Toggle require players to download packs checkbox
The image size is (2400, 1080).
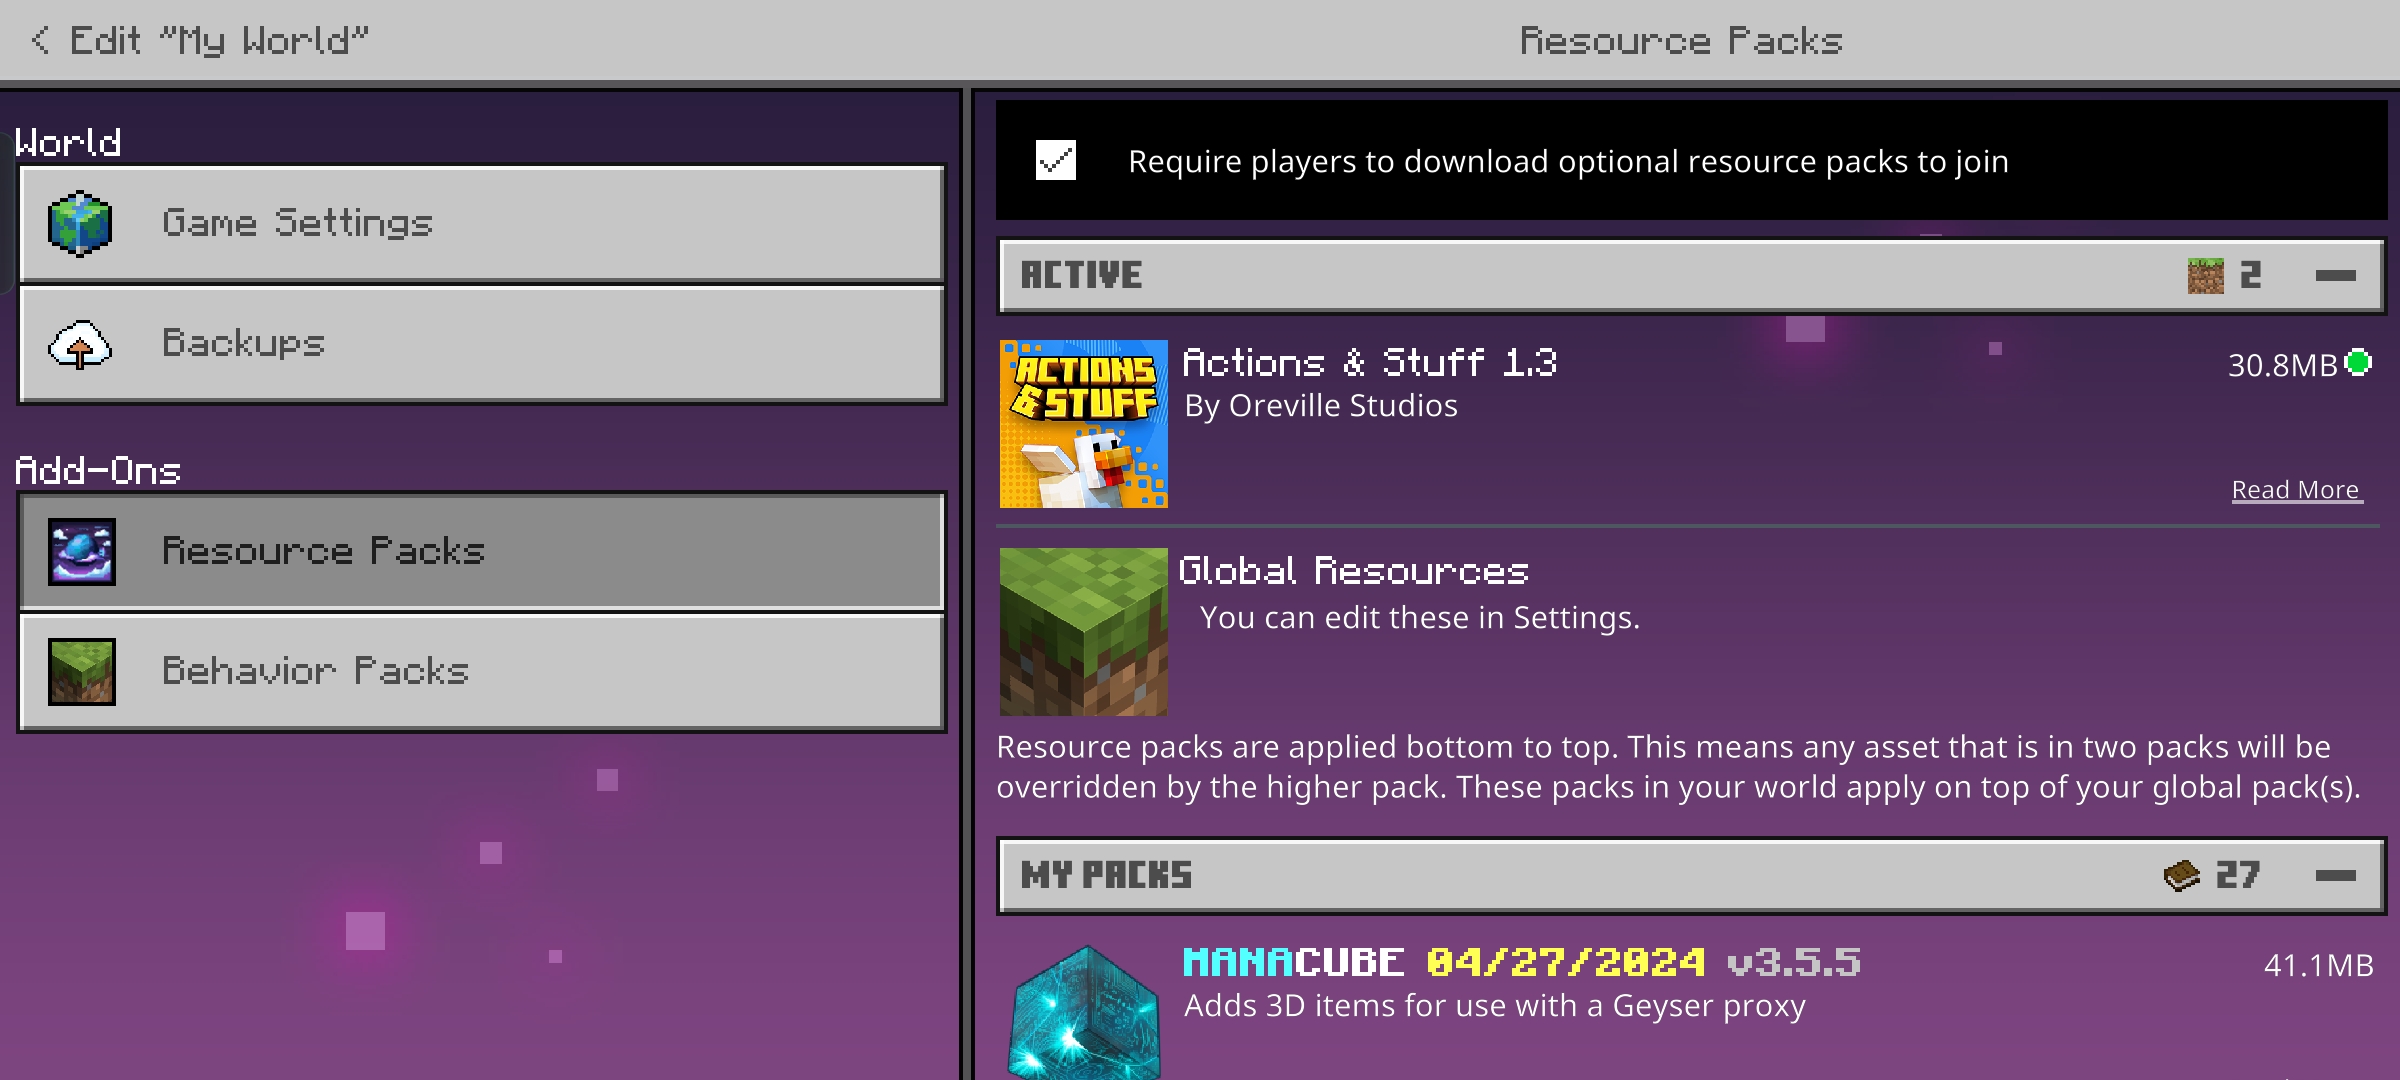click(1056, 161)
